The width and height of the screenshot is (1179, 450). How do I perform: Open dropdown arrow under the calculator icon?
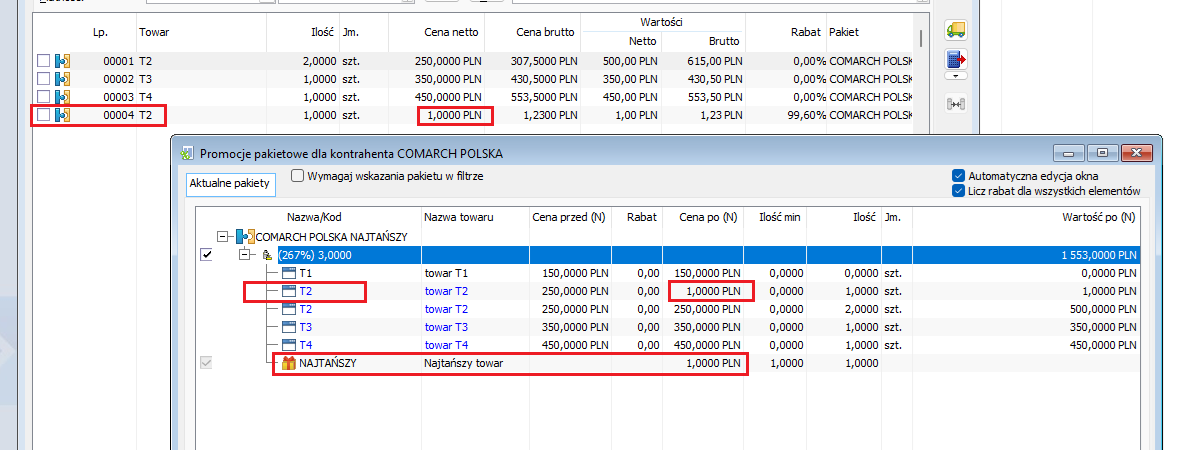pos(955,76)
